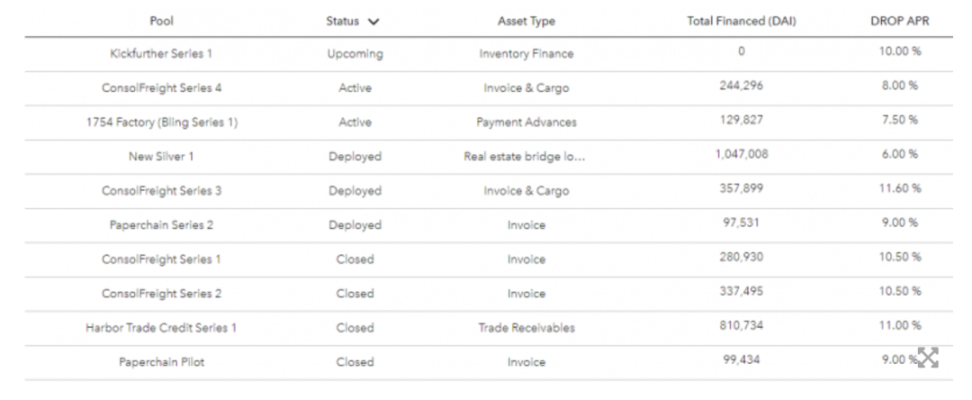Open the Paperchain Series 2 pool
The width and height of the screenshot is (972, 400).
[x=161, y=225]
